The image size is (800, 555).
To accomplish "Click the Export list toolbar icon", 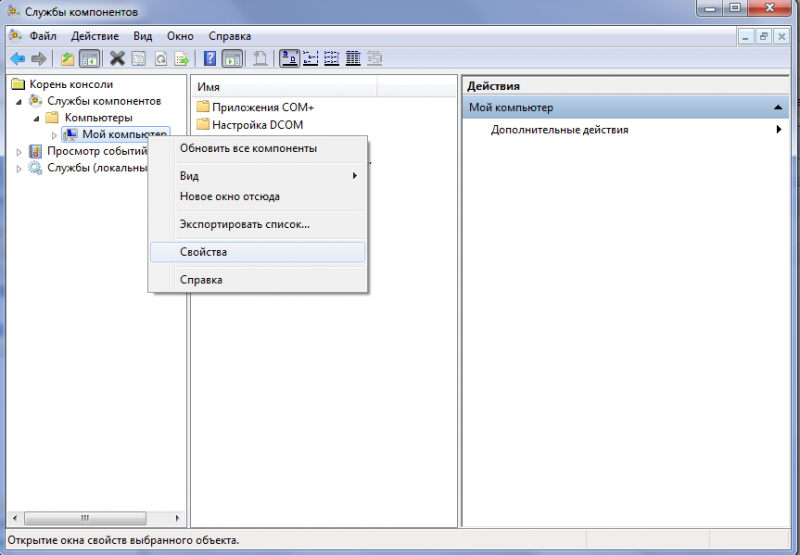I will coord(182,59).
